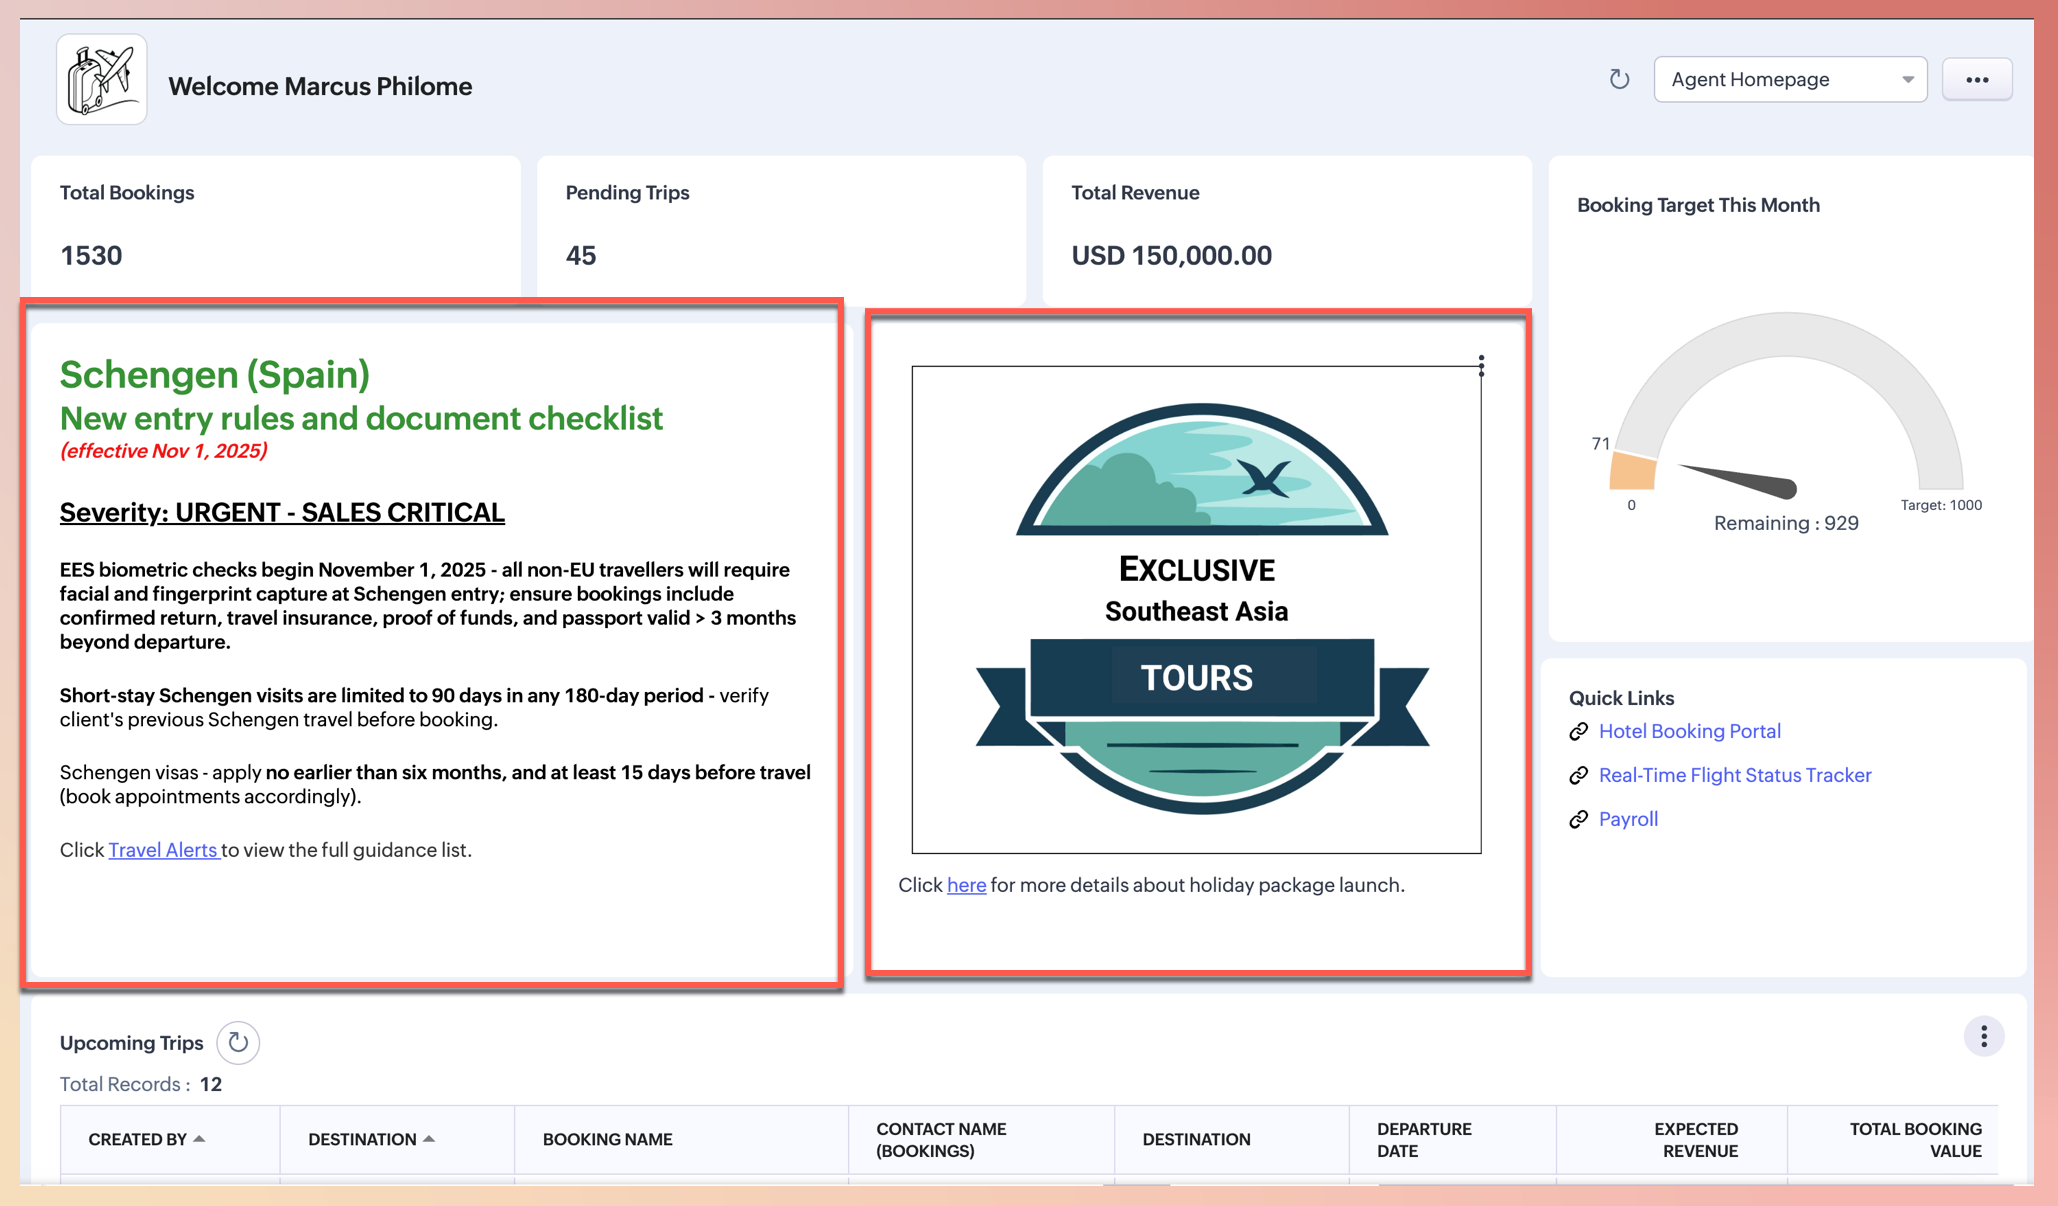This screenshot has width=2058, height=1206.
Task: Click link icon beside Hotel Booking Portal
Action: click(x=1578, y=732)
